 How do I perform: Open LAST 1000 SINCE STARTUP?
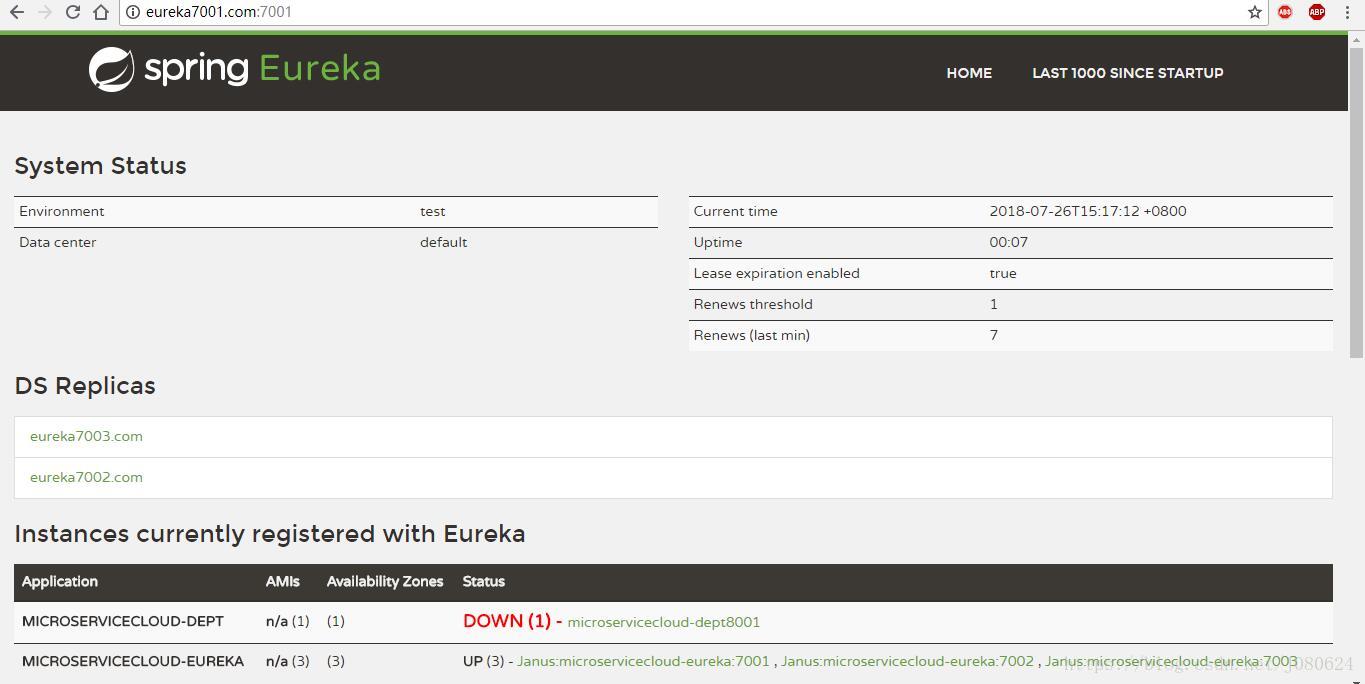pos(1128,73)
